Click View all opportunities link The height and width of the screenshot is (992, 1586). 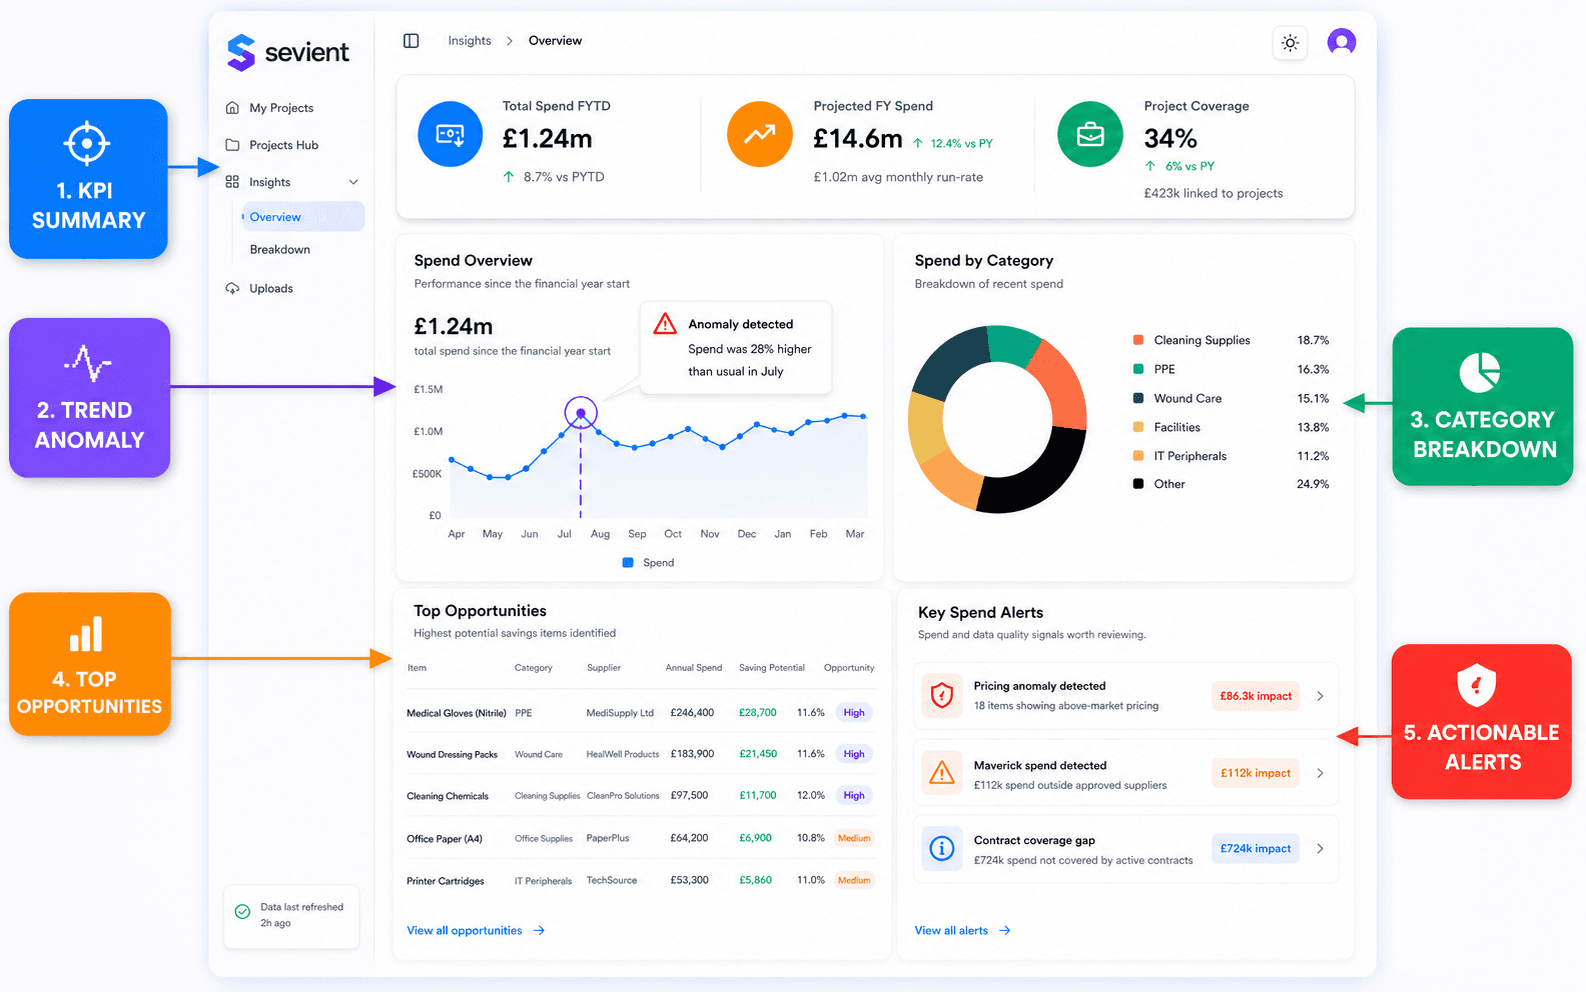[x=464, y=931]
